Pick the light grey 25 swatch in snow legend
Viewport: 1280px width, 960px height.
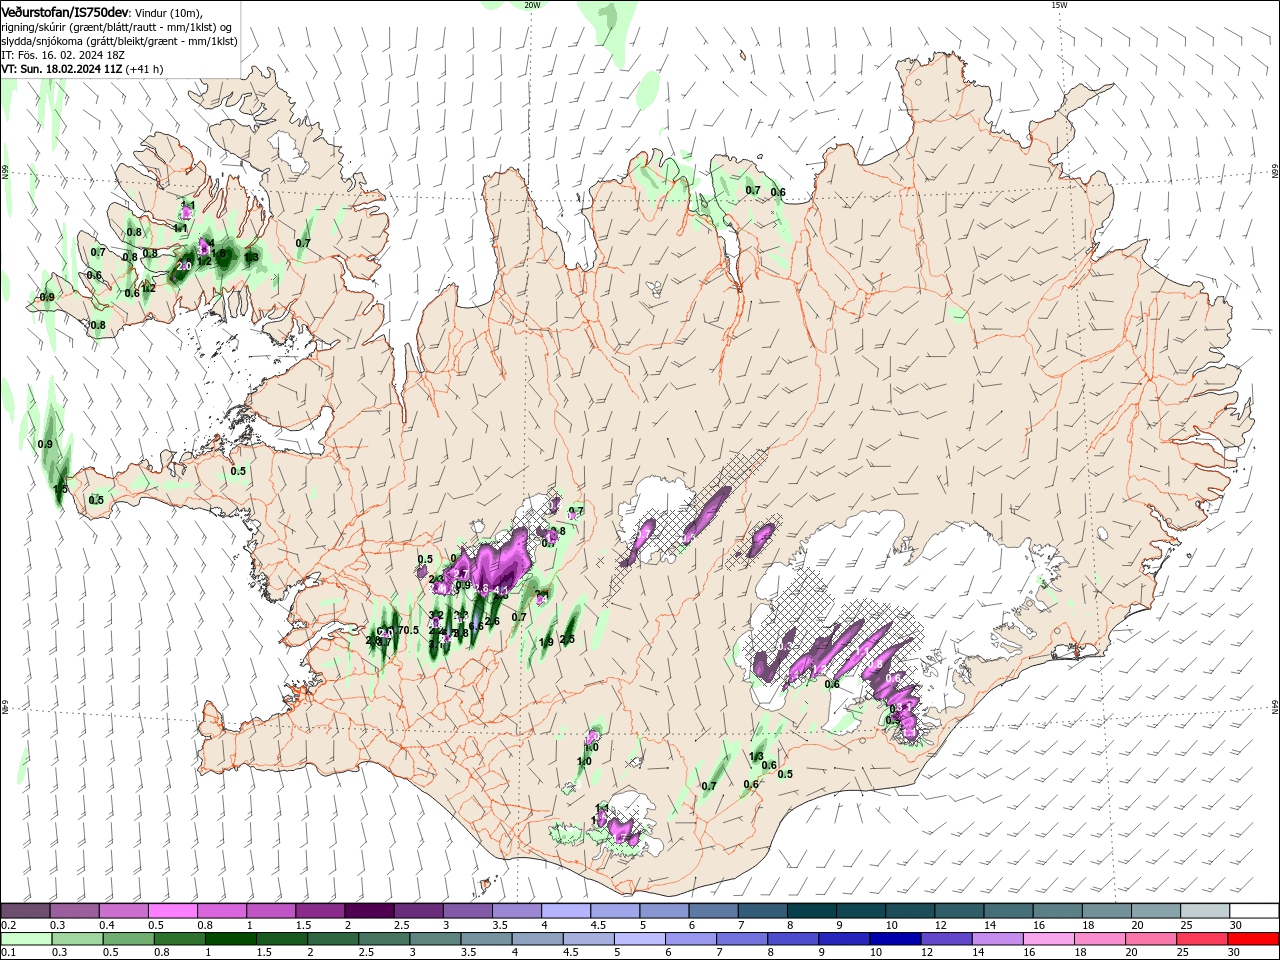(x=1205, y=911)
